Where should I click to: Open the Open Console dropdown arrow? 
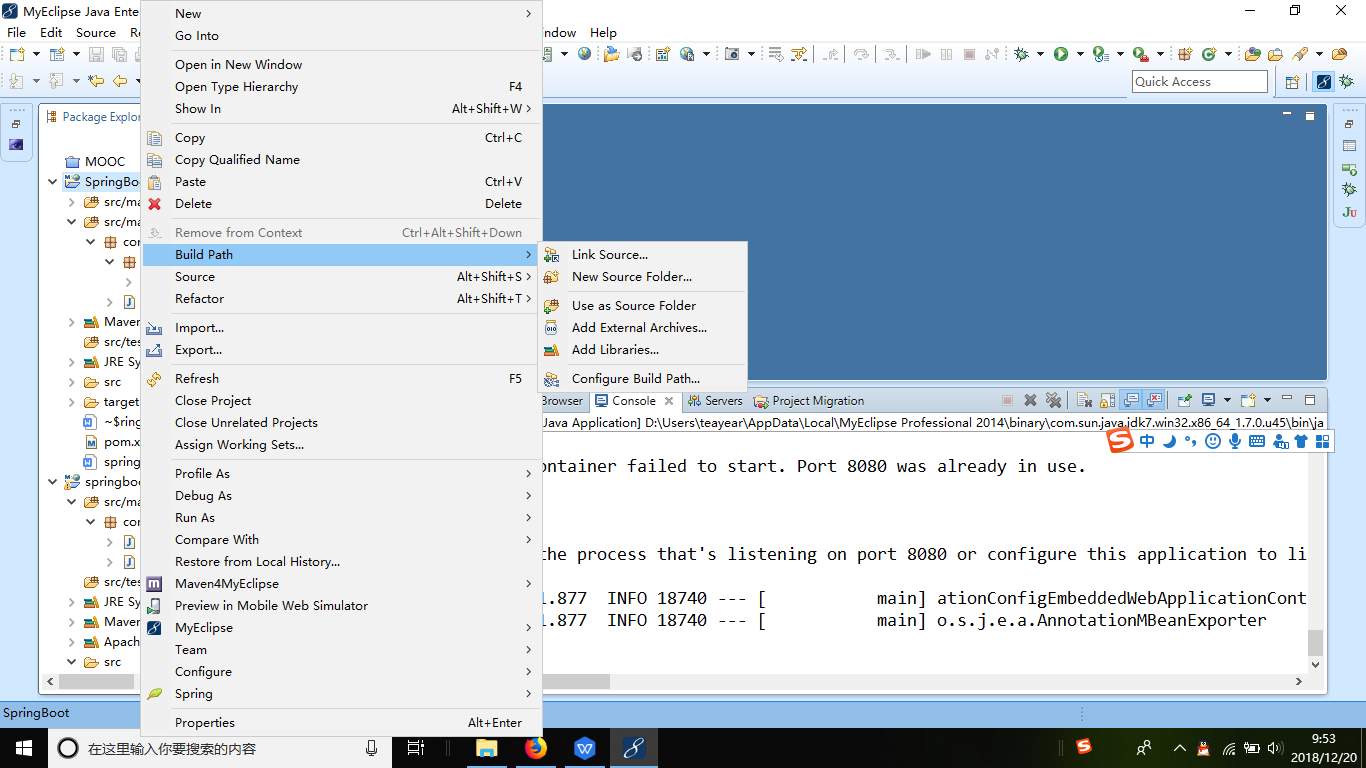coord(1267,400)
